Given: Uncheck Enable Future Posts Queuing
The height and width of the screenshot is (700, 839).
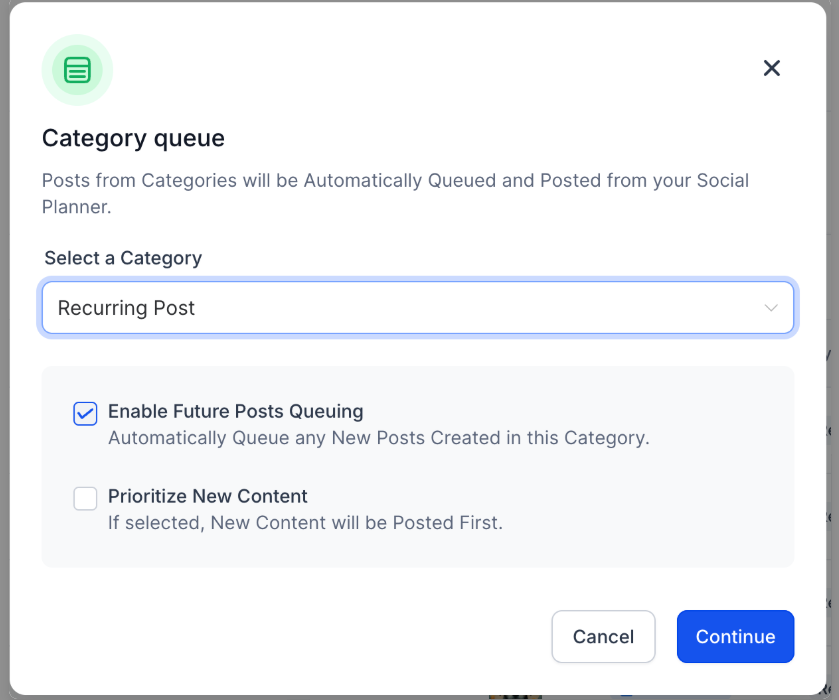Looking at the screenshot, I should (85, 414).
